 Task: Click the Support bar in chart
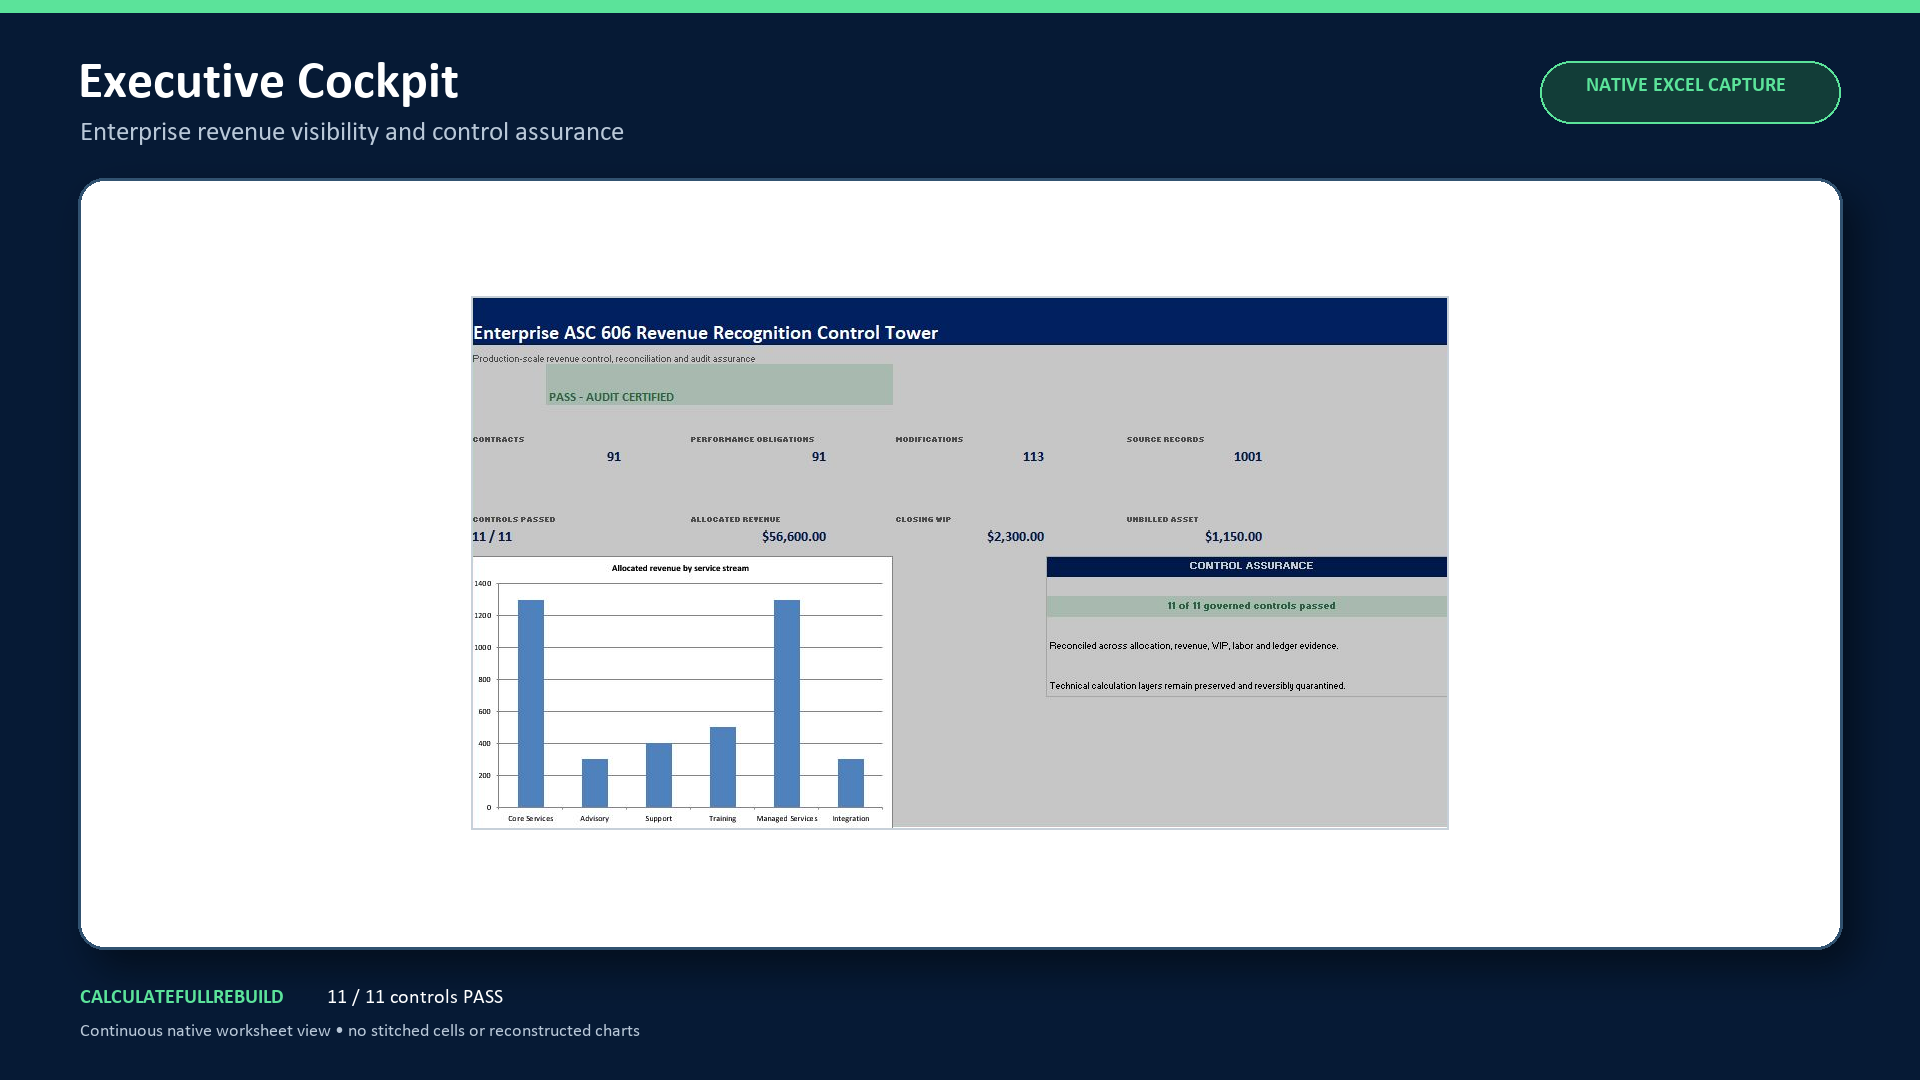pyautogui.click(x=659, y=775)
